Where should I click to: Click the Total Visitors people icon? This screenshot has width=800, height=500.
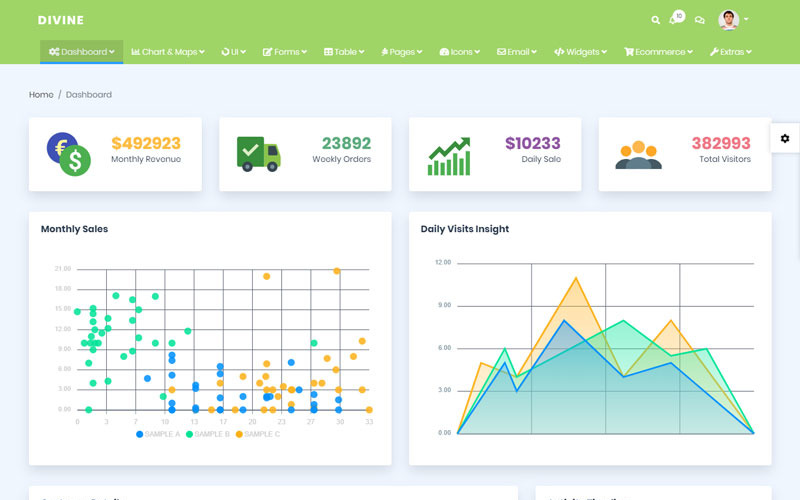[x=638, y=155]
